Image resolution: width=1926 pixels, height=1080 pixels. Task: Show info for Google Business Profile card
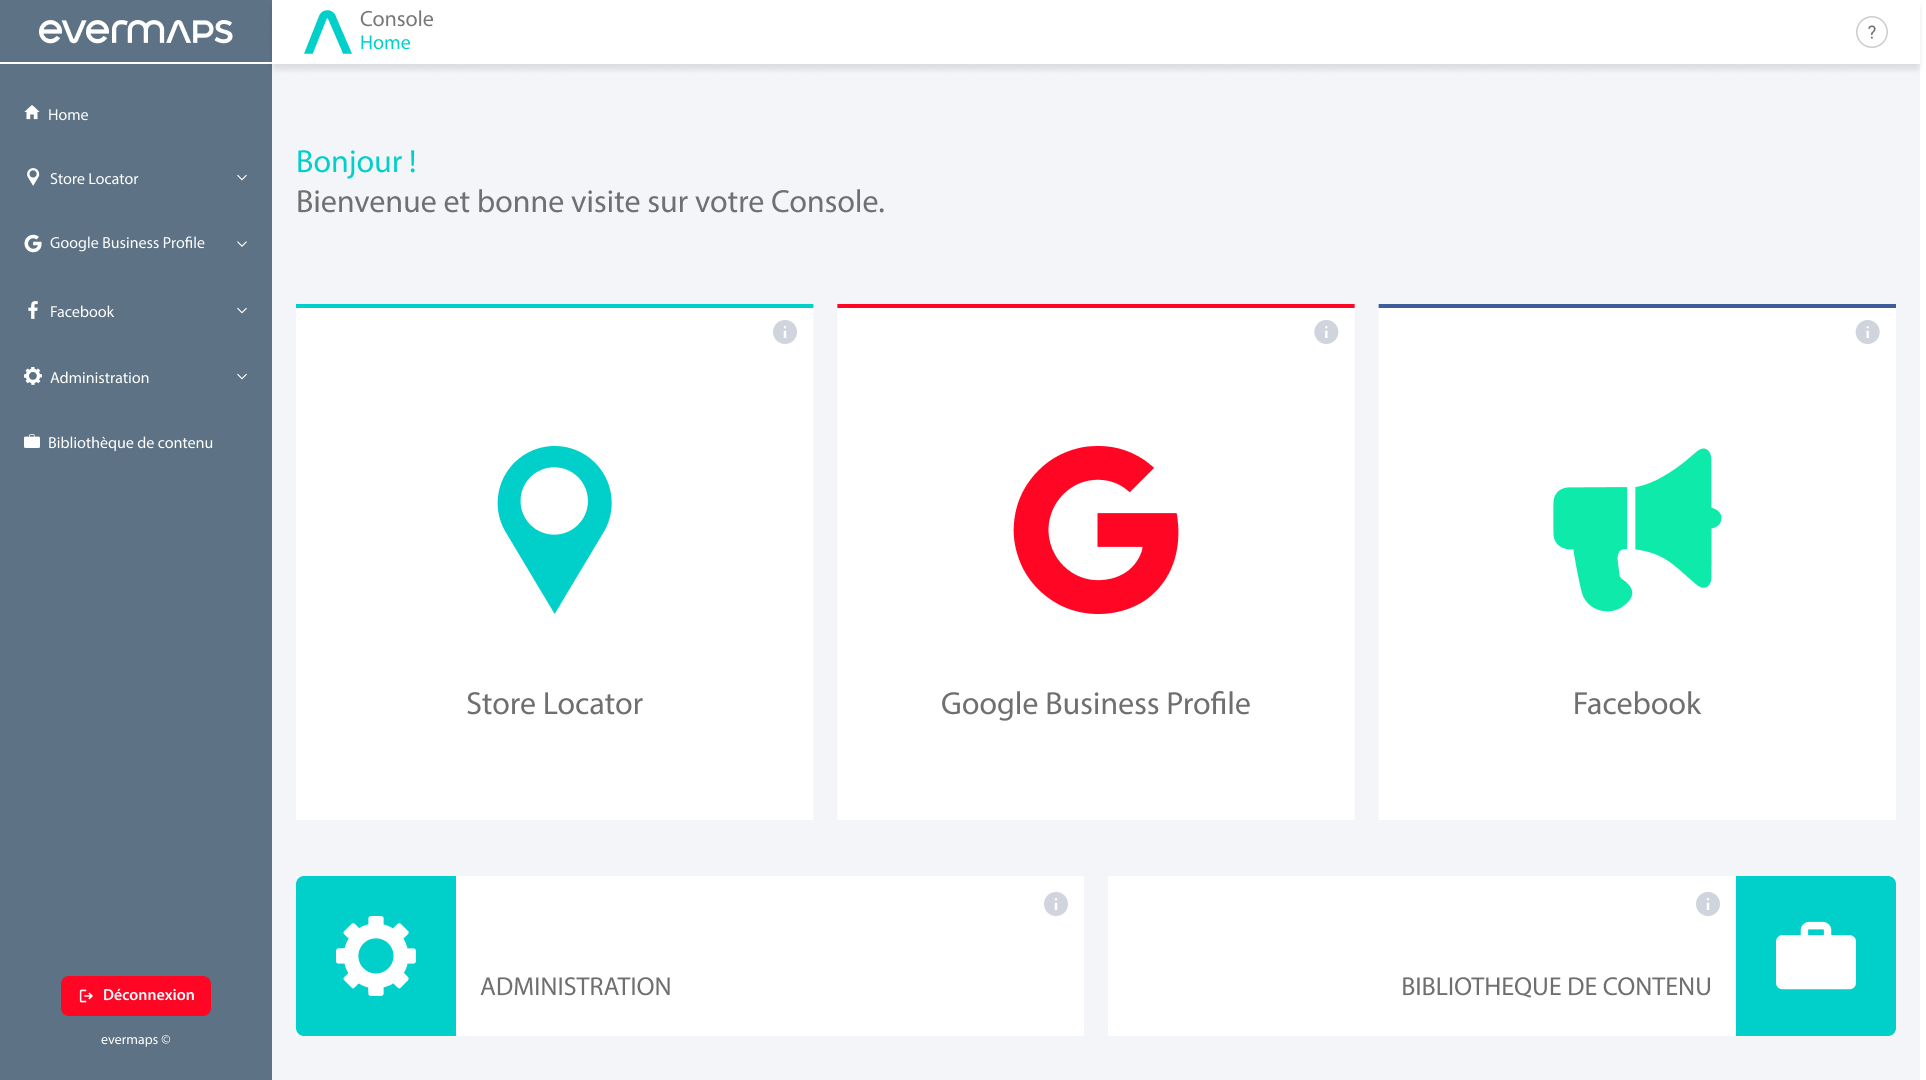(x=1326, y=332)
